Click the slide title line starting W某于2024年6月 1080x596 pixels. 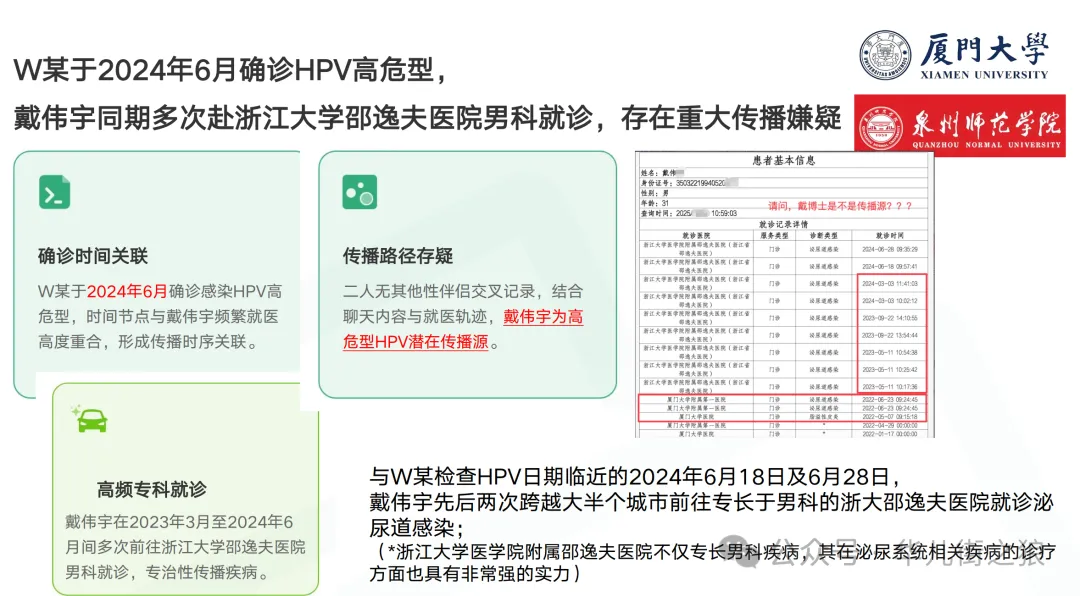click(231, 70)
